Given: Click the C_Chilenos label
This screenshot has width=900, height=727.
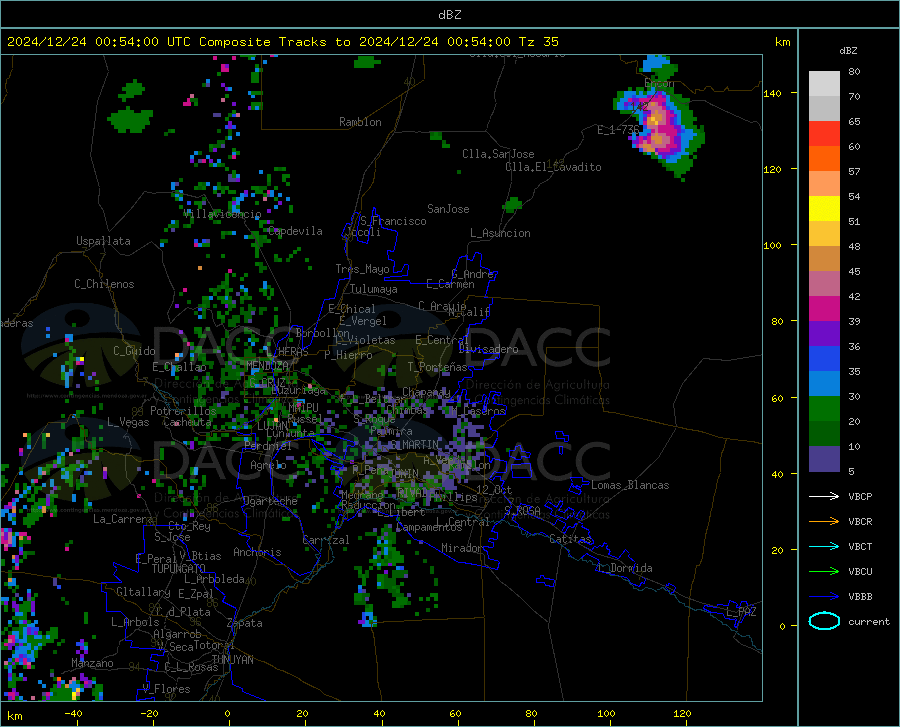Looking at the screenshot, I should [104, 284].
